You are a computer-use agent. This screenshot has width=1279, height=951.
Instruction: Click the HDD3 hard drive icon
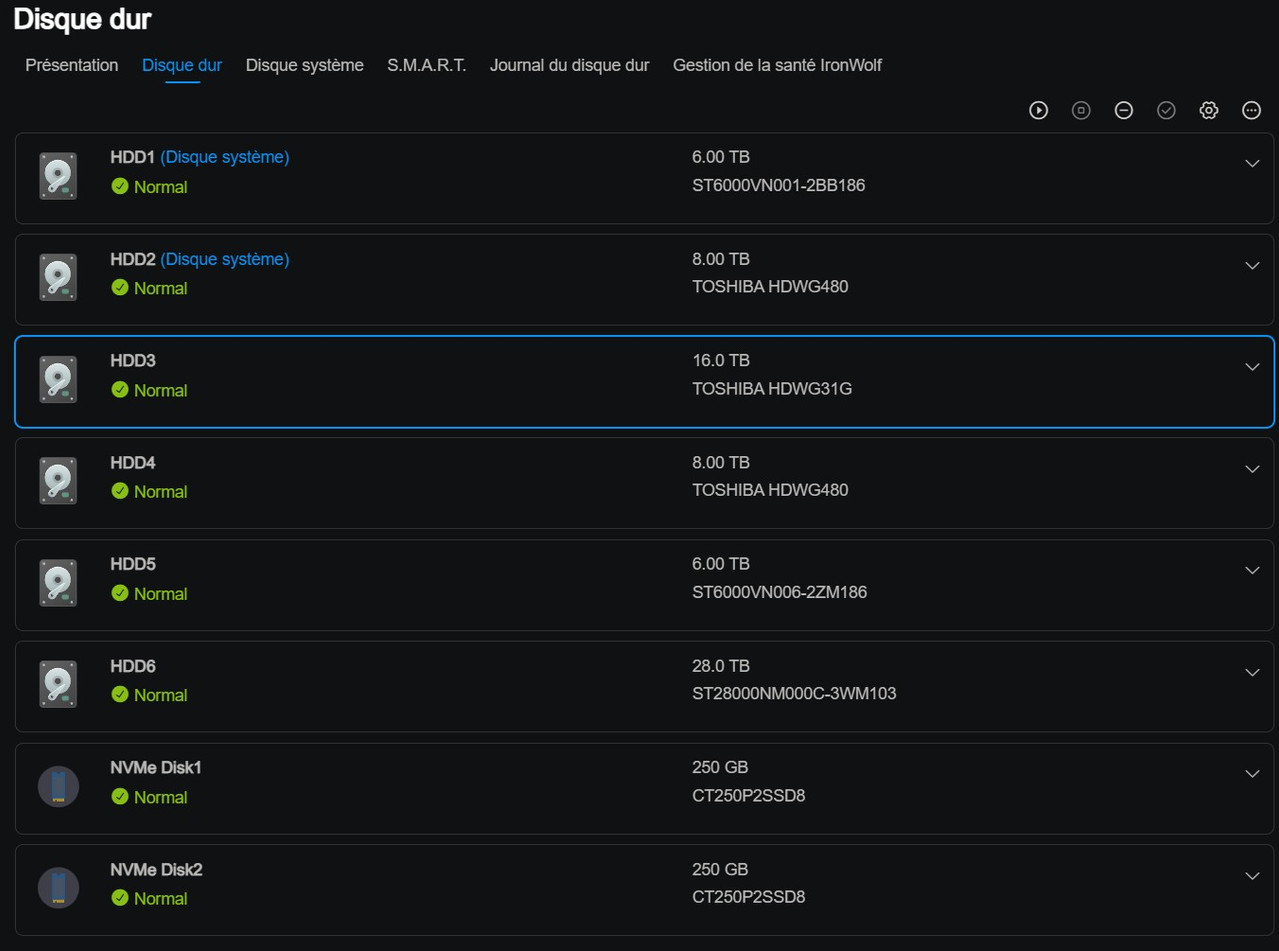[x=58, y=379]
